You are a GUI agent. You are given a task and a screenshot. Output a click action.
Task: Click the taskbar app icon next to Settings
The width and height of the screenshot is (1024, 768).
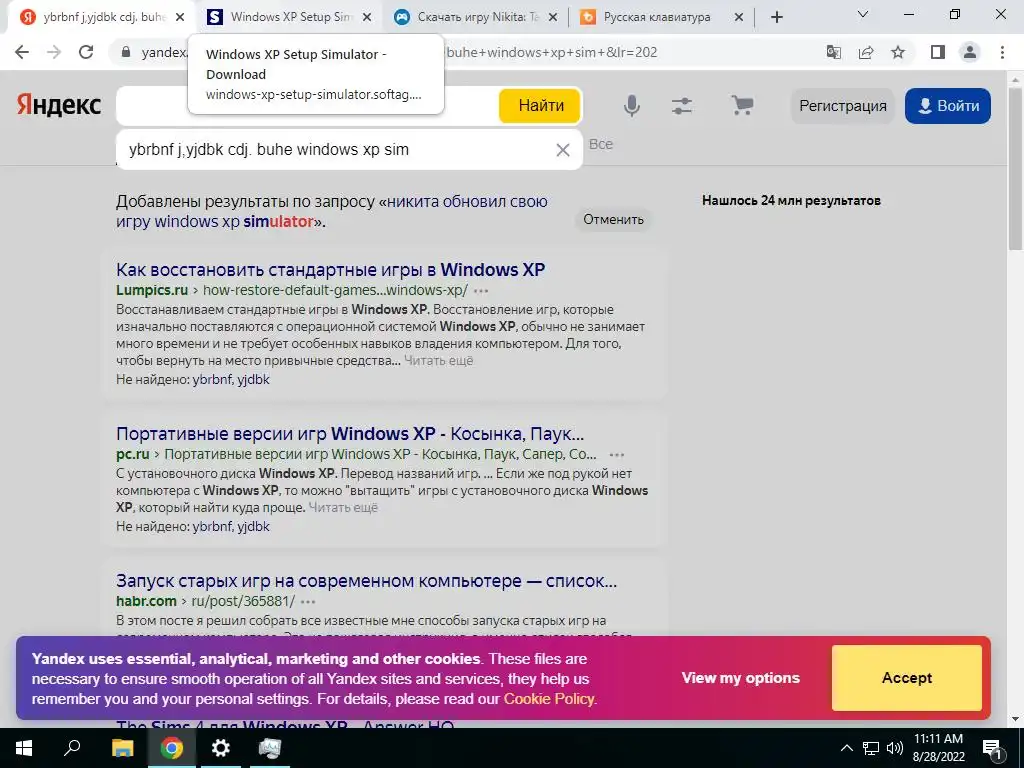(270, 748)
